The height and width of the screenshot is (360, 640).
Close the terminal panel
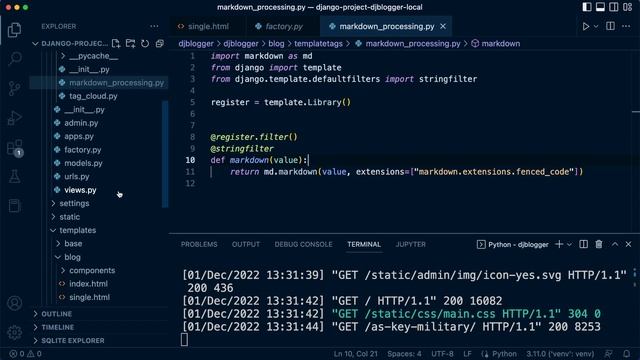click(629, 244)
